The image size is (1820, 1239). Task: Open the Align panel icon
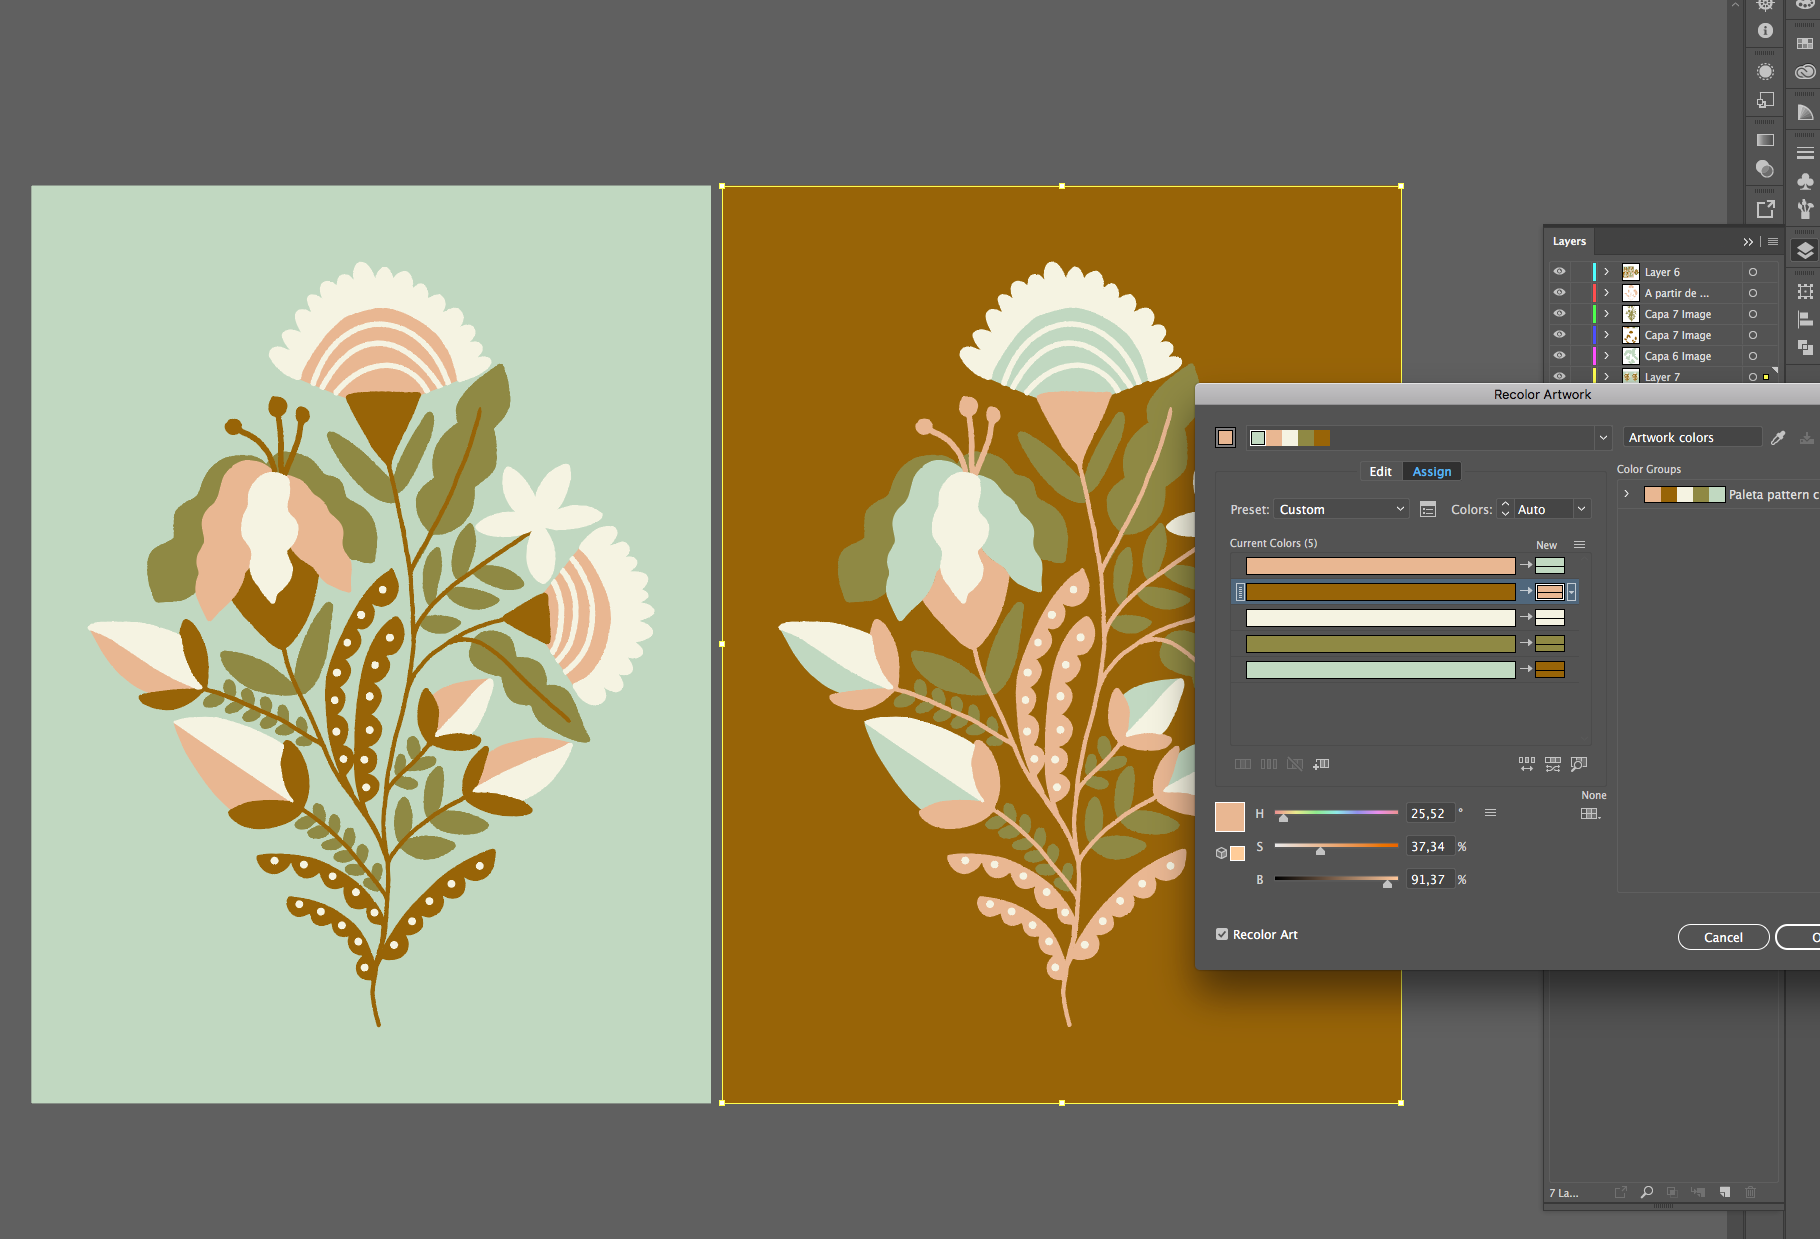click(1804, 320)
